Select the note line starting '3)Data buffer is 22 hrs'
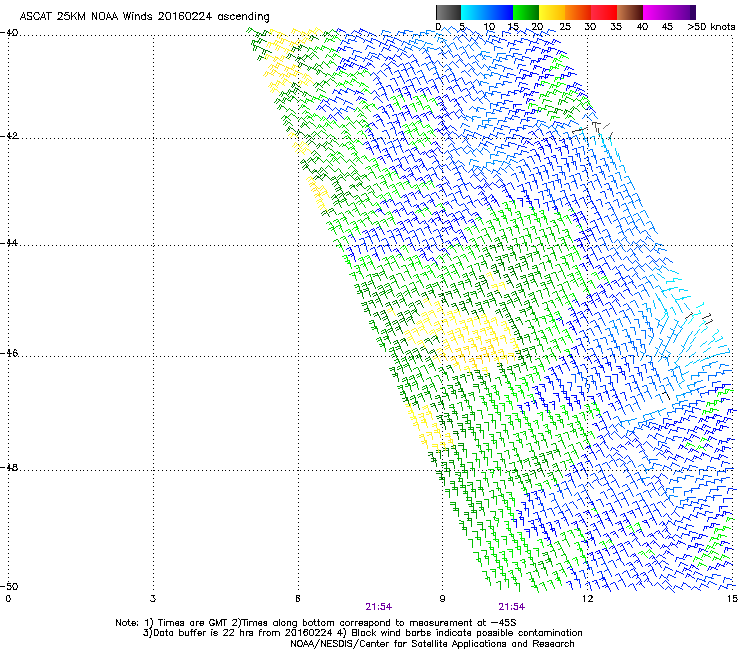740x650 pixels. 362,633
